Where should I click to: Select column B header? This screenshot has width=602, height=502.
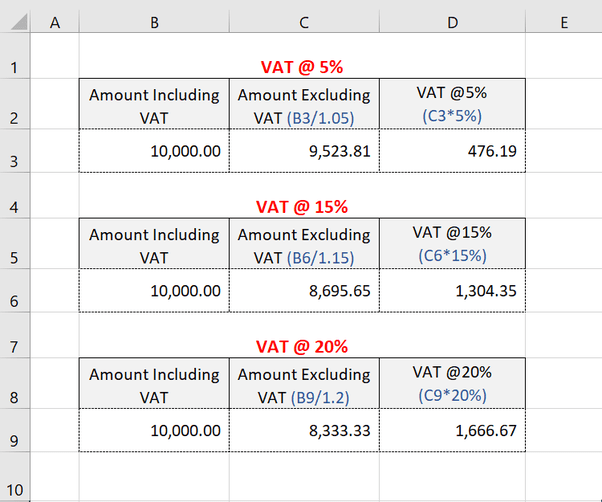(154, 22)
